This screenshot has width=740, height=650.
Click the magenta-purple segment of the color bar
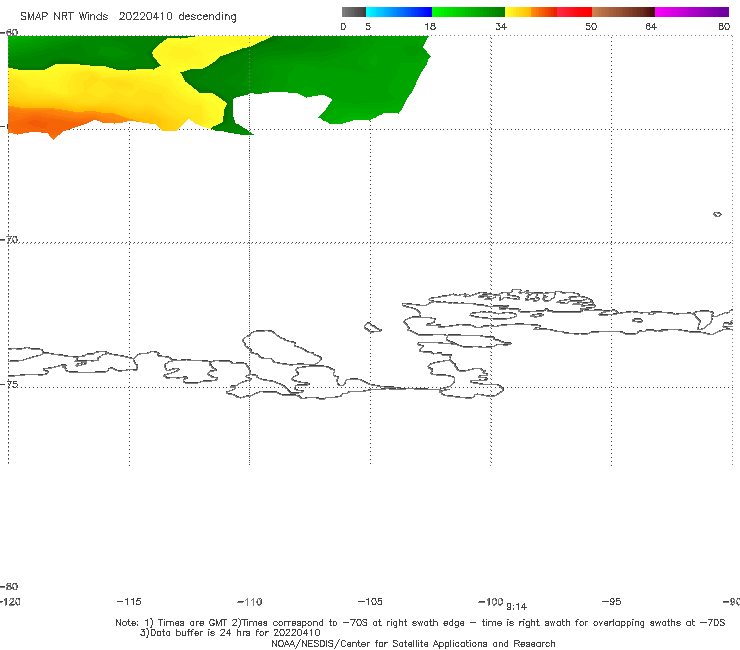[692, 12]
